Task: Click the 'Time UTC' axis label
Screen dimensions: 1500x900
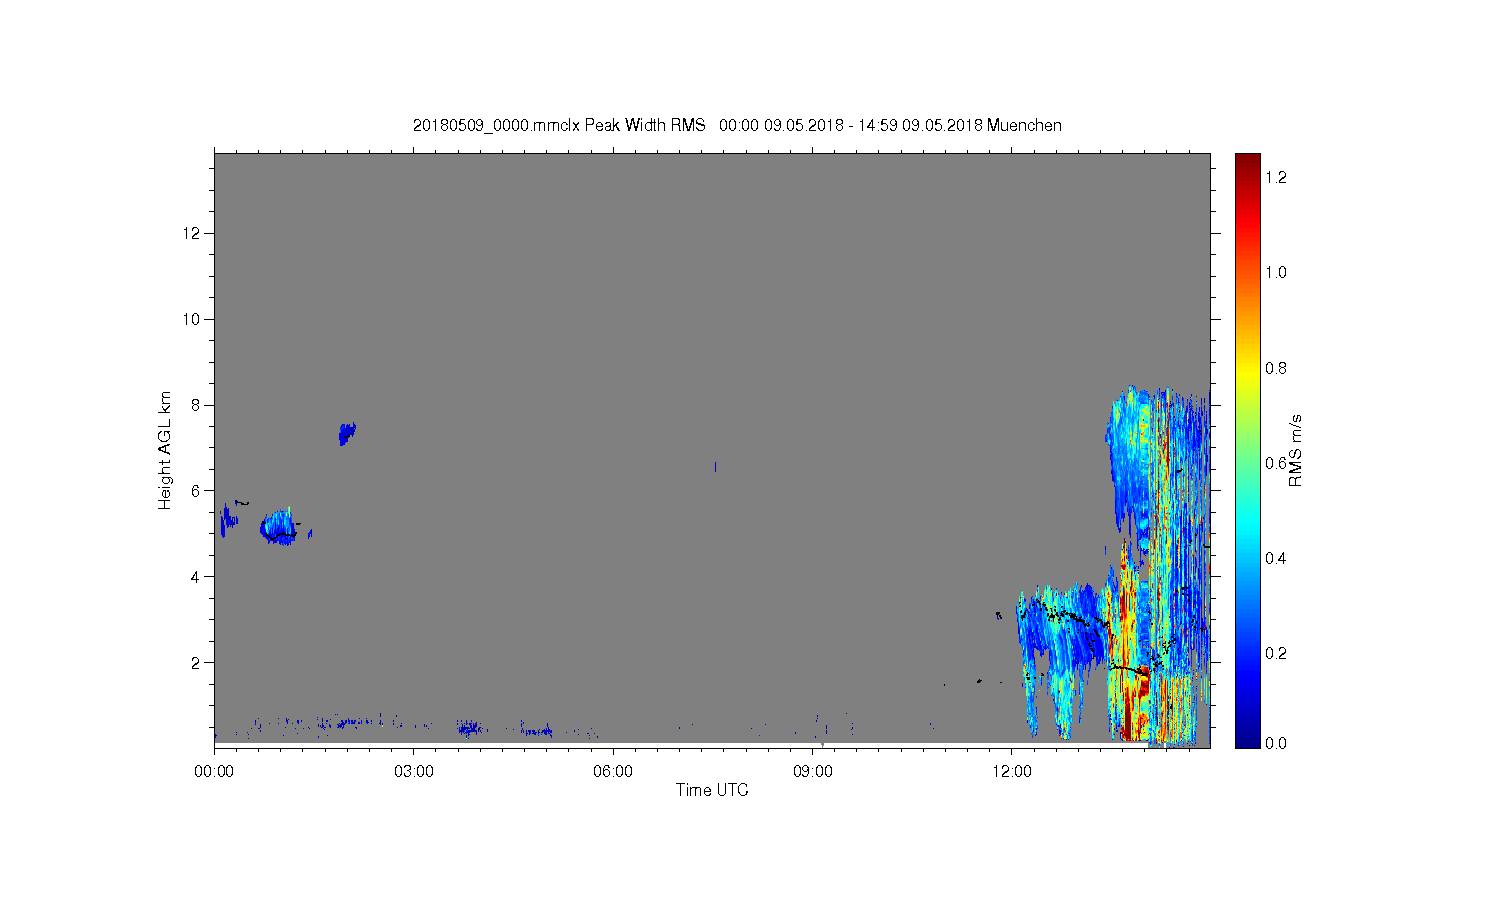Action: pos(712,790)
